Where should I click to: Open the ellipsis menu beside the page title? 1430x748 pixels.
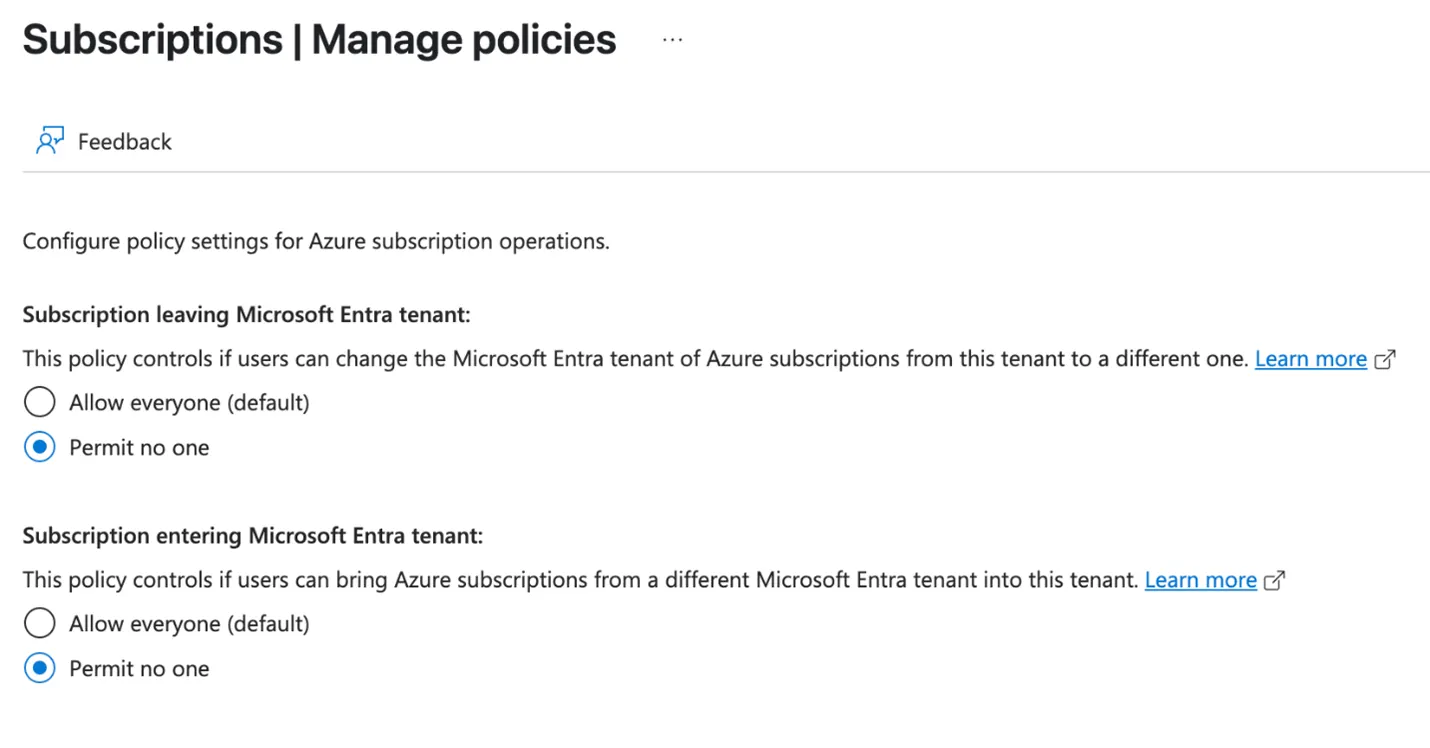tap(672, 40)
